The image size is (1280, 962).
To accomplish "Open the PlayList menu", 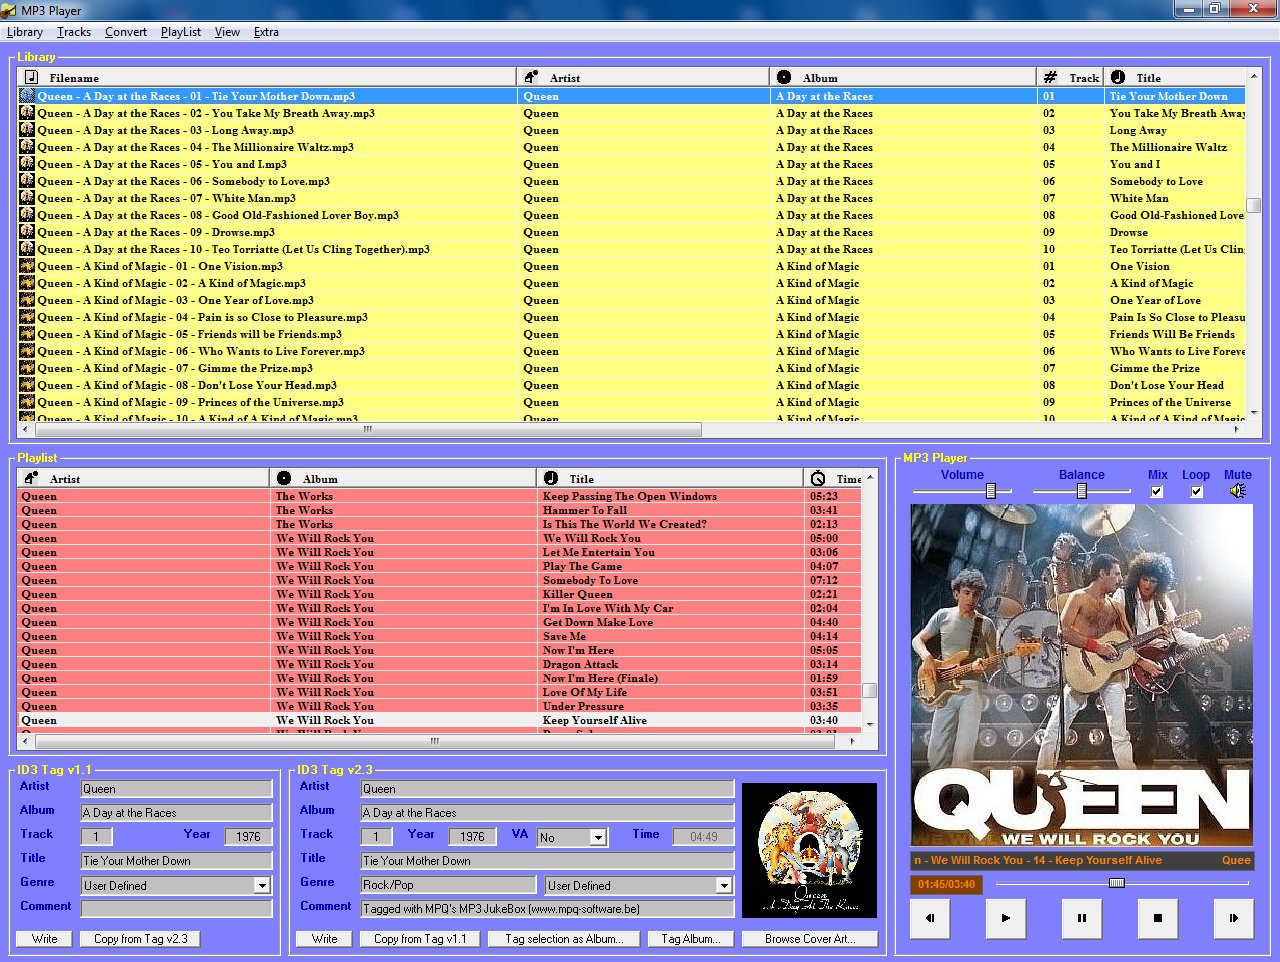I will pos(181,32).
